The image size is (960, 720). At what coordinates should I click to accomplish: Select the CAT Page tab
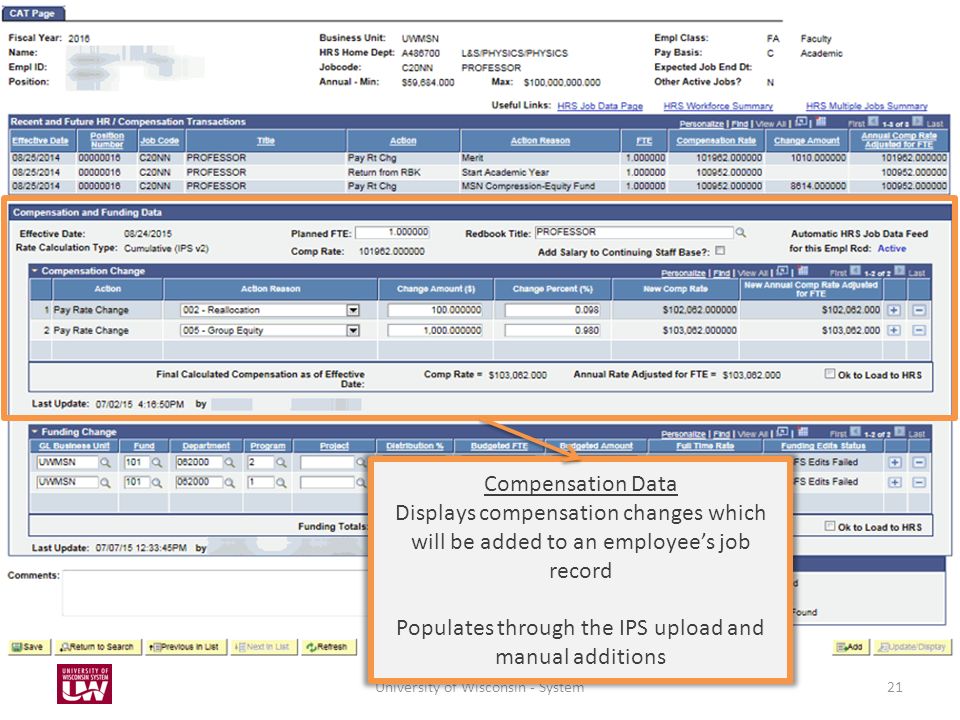point(32,13)
